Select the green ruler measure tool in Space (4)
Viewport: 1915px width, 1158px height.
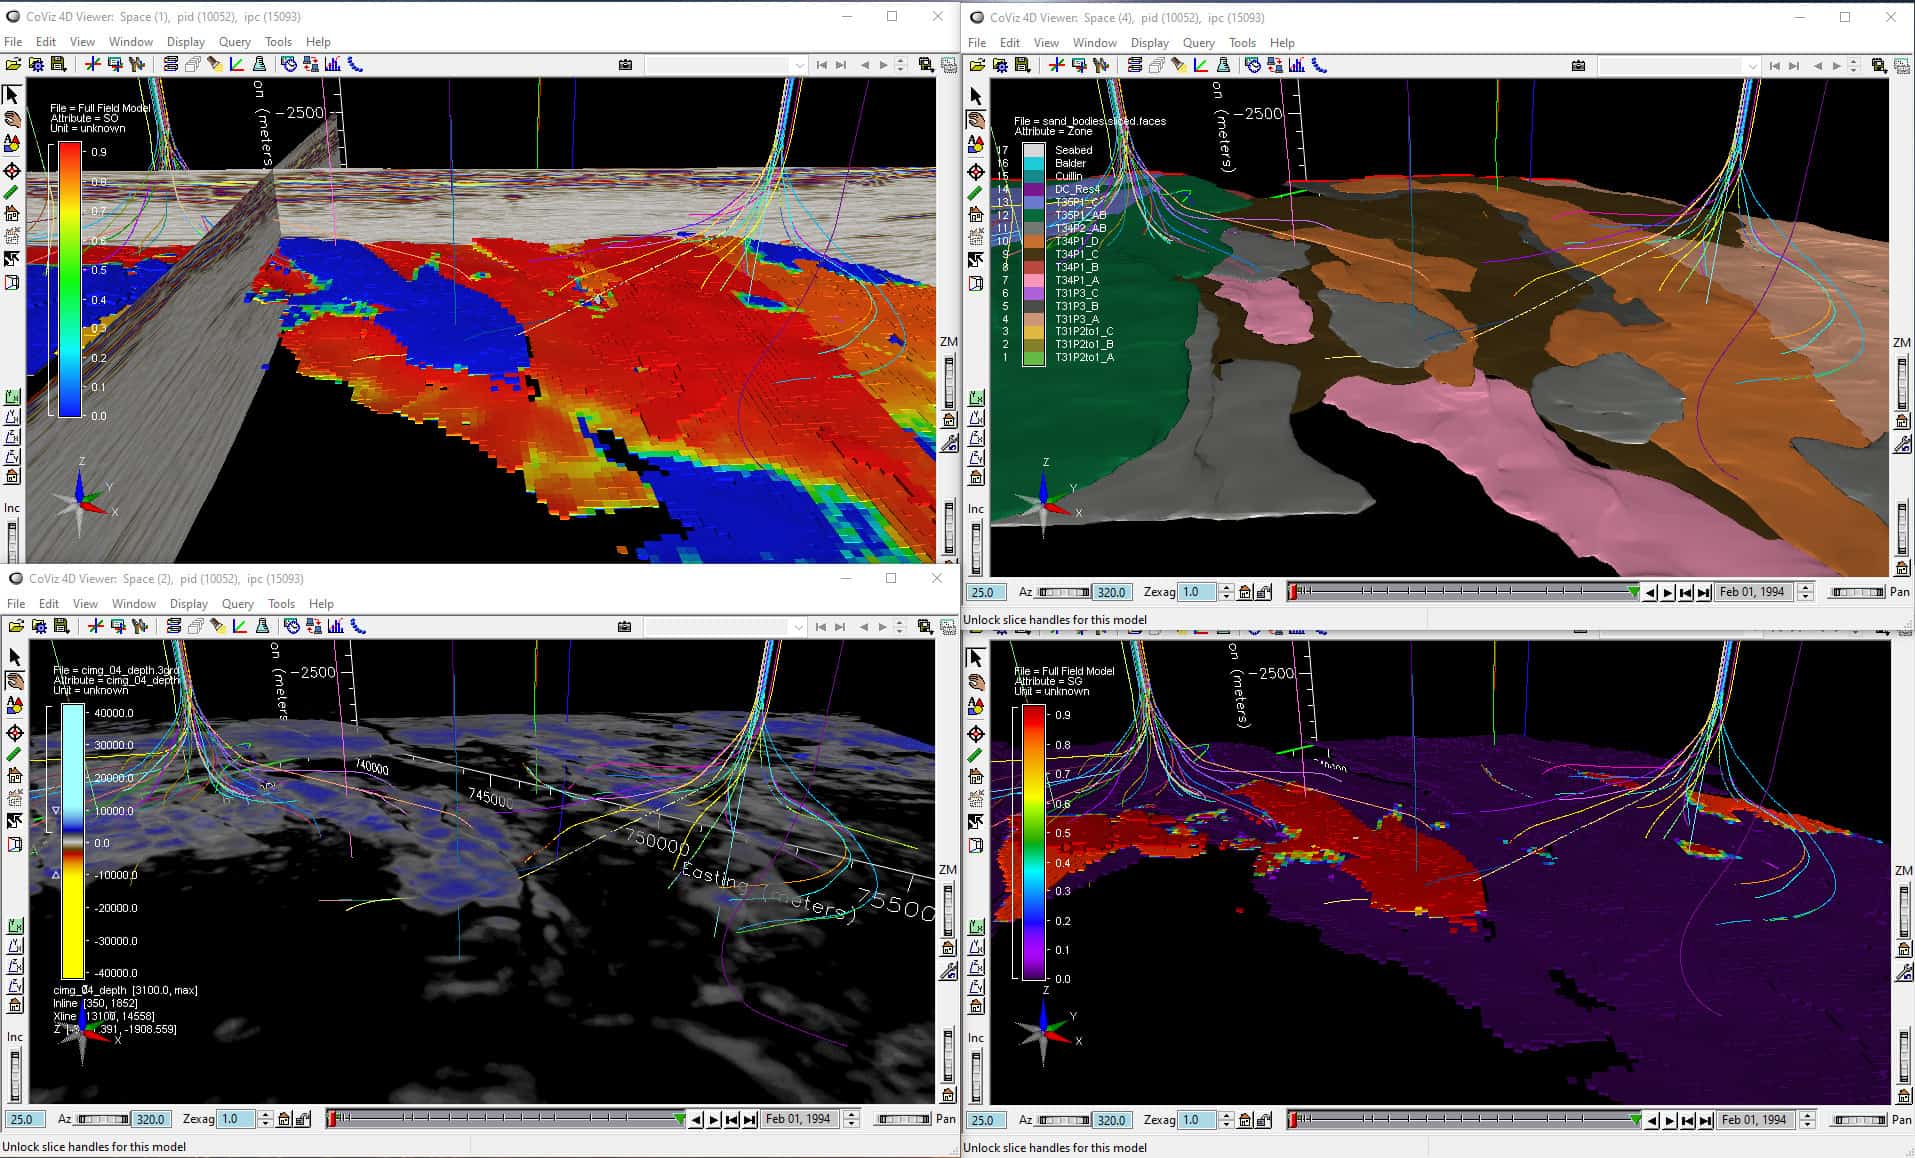click(x=976, y=192)
